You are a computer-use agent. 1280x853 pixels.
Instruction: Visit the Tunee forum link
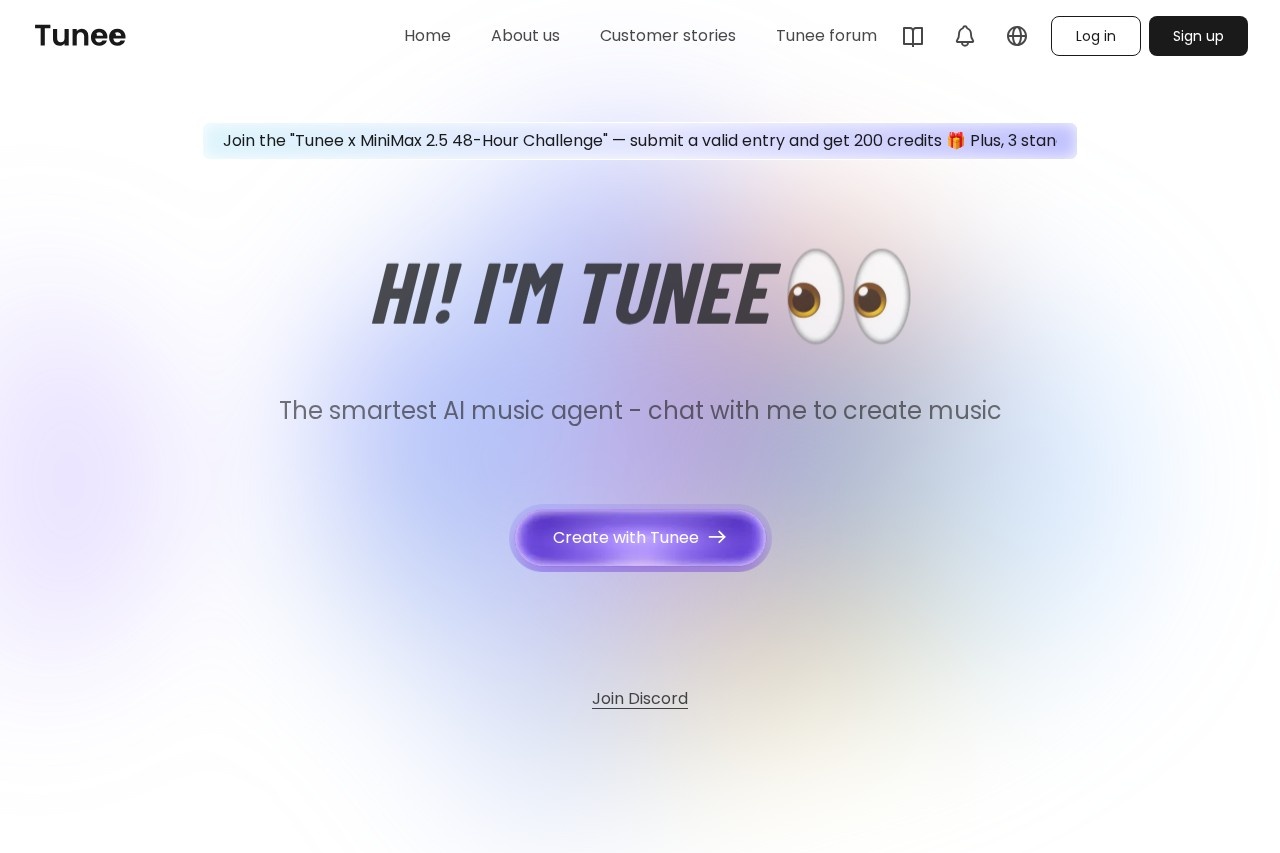(x=826, y=36)
